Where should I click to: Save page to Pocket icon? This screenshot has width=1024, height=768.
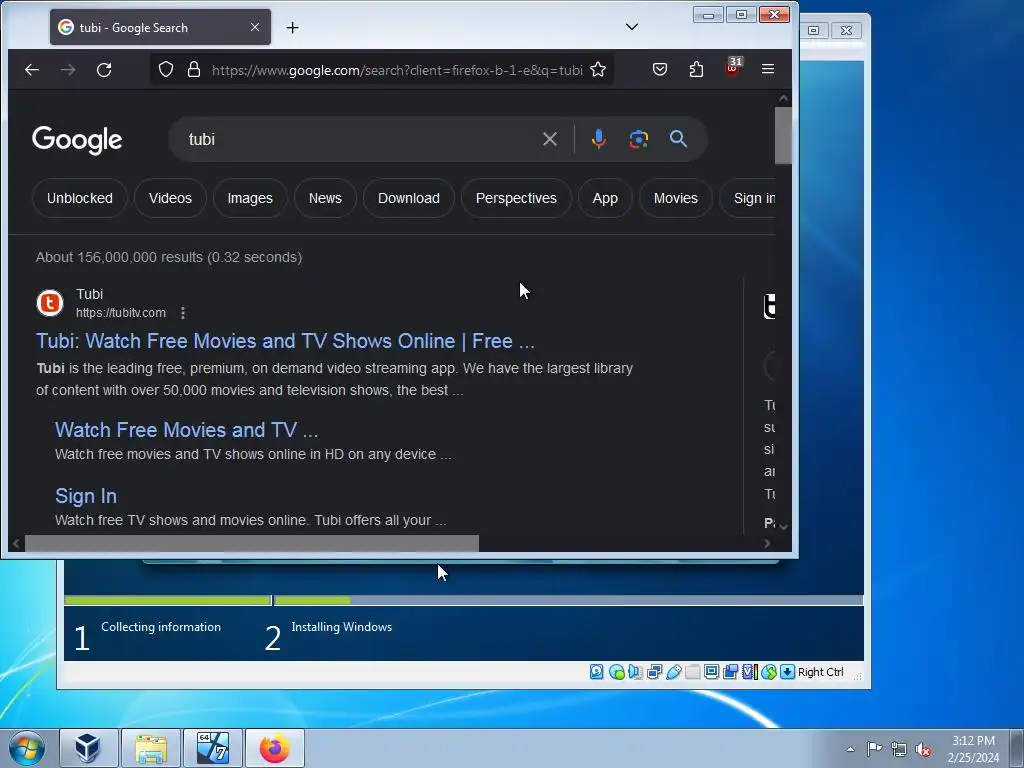660,69
